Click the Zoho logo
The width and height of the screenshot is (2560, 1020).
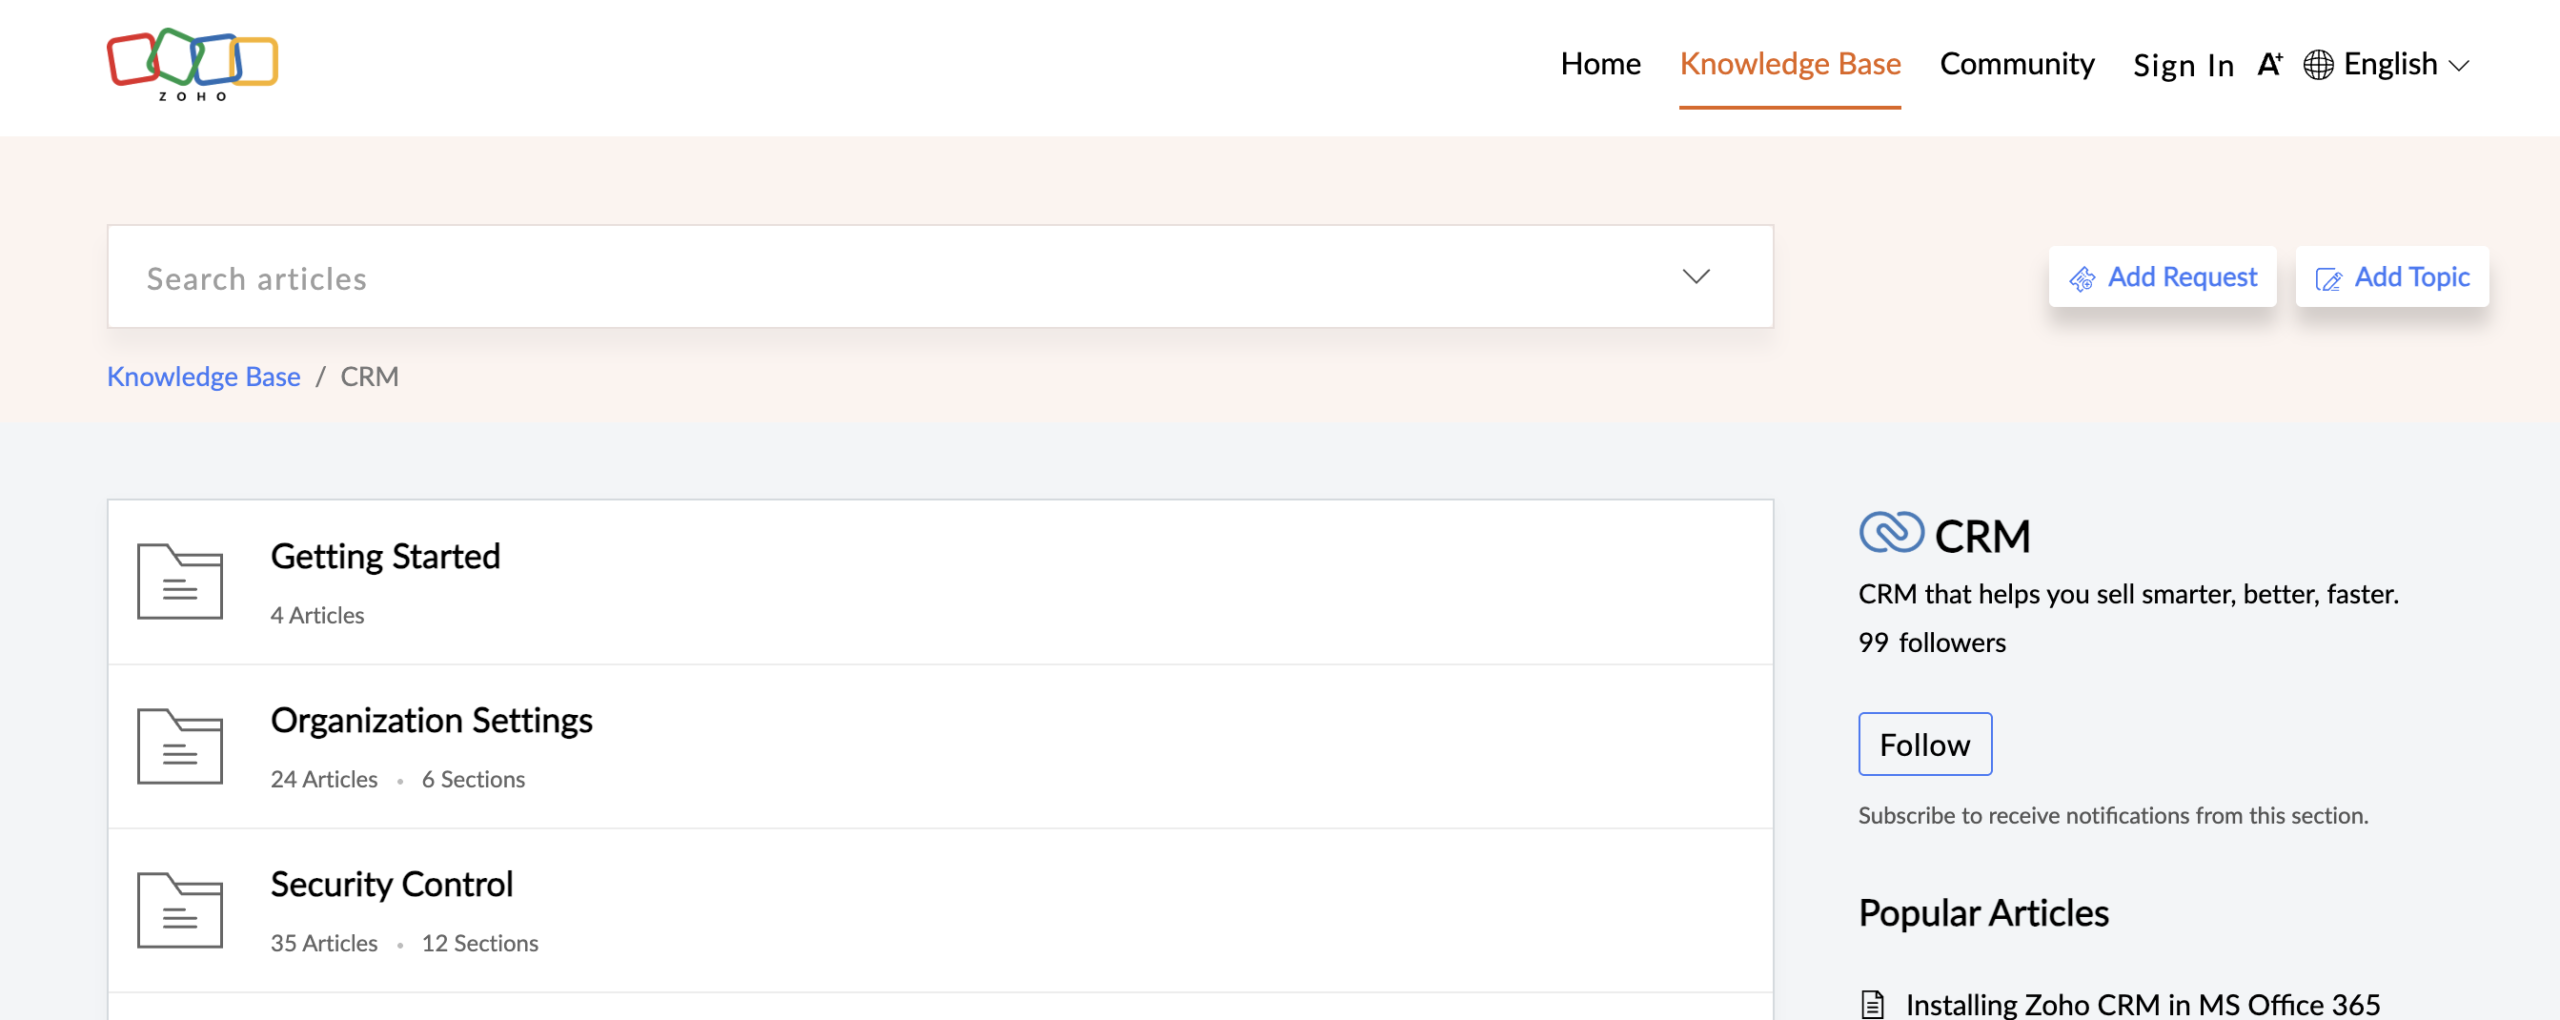(x=192, y=65)
